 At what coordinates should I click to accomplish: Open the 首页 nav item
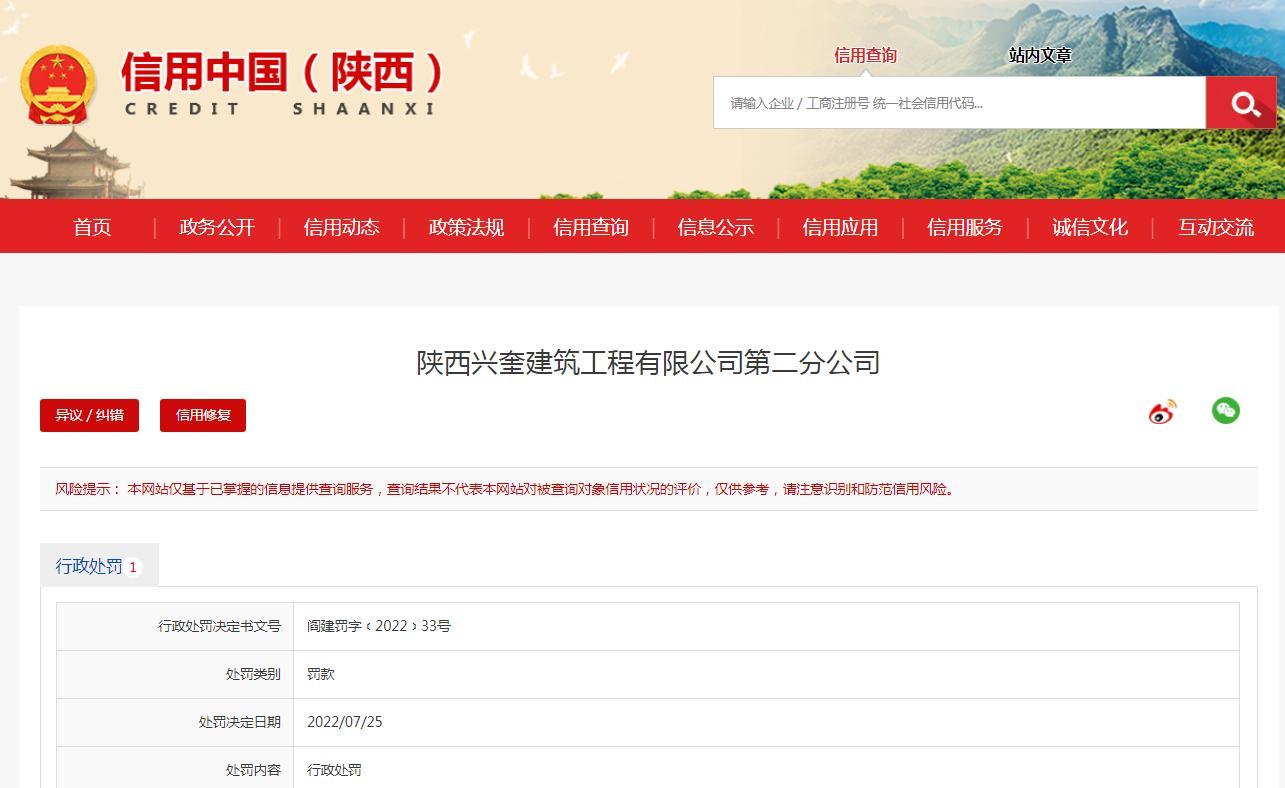(x=92, y=227)
